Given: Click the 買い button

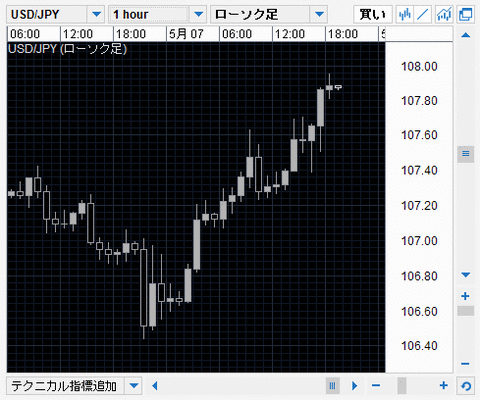Looking at the screenshot, I should point(373,14).
